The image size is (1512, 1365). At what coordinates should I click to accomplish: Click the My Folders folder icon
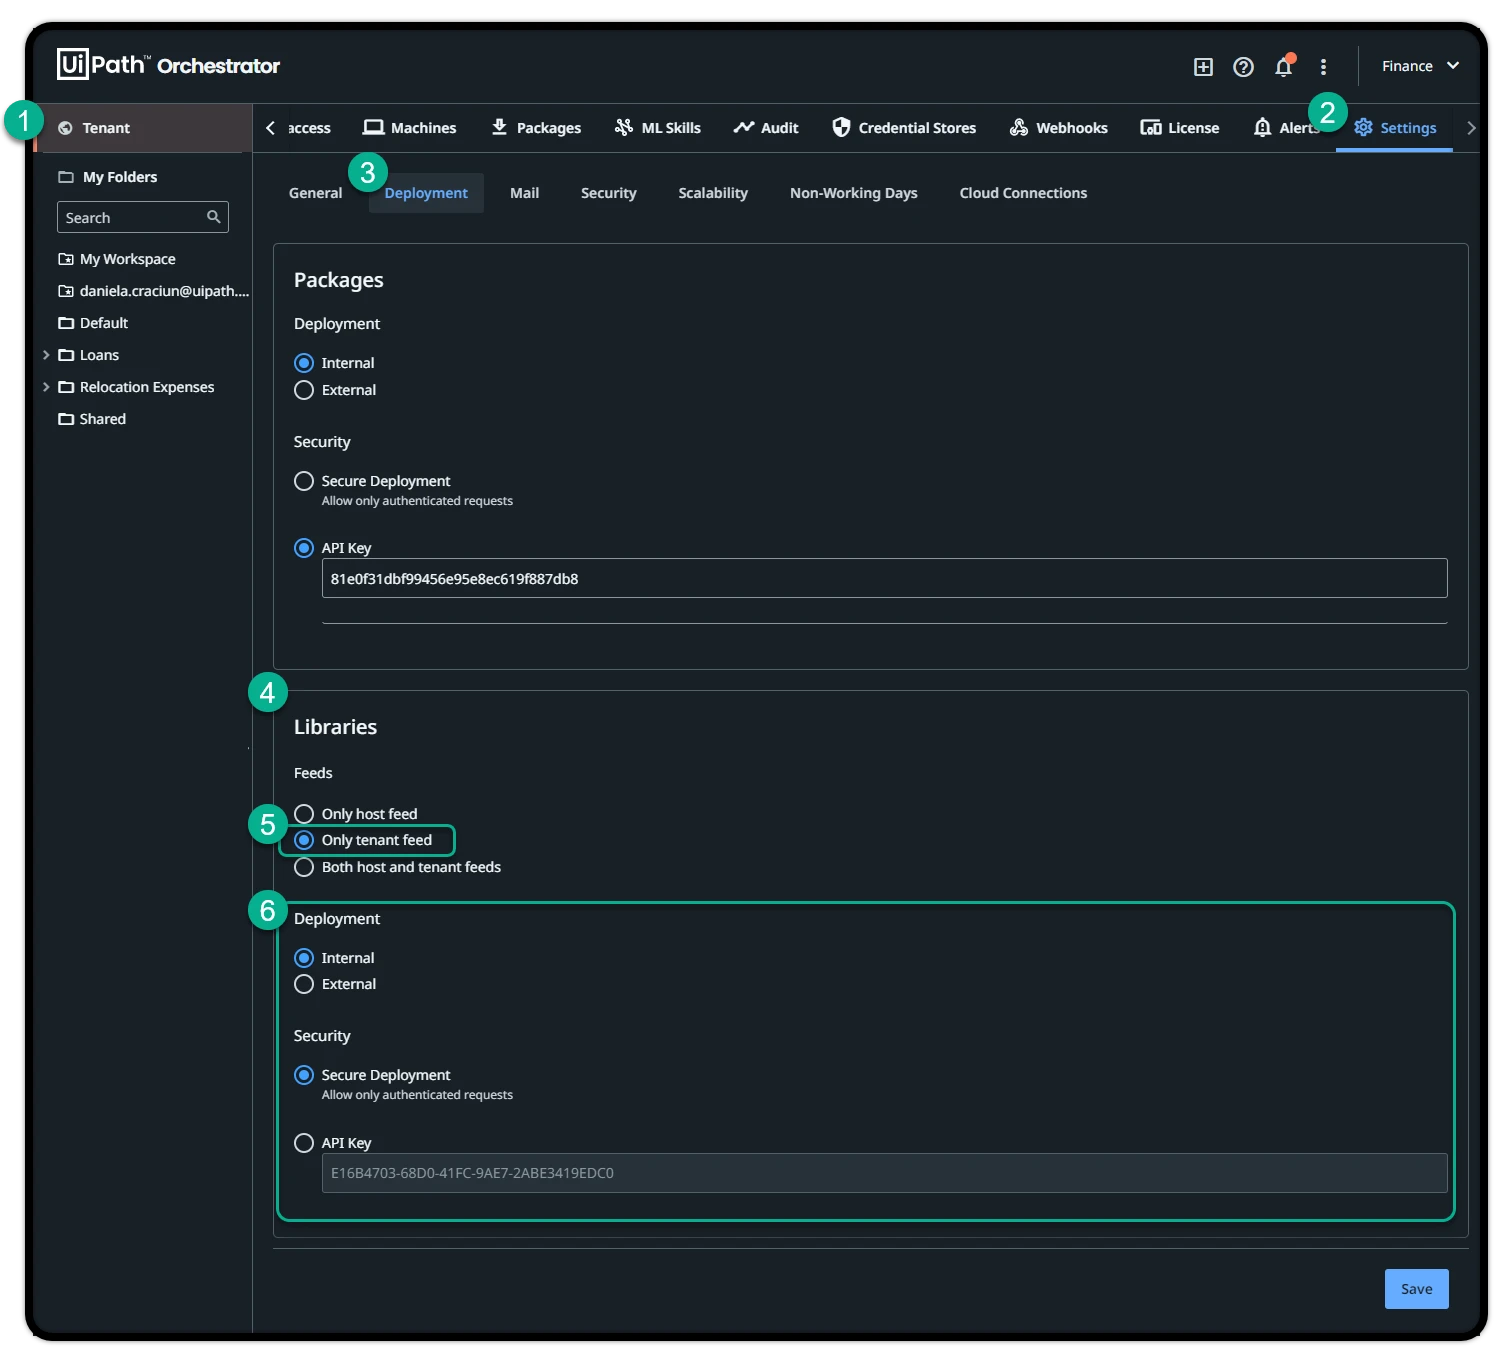66,177
